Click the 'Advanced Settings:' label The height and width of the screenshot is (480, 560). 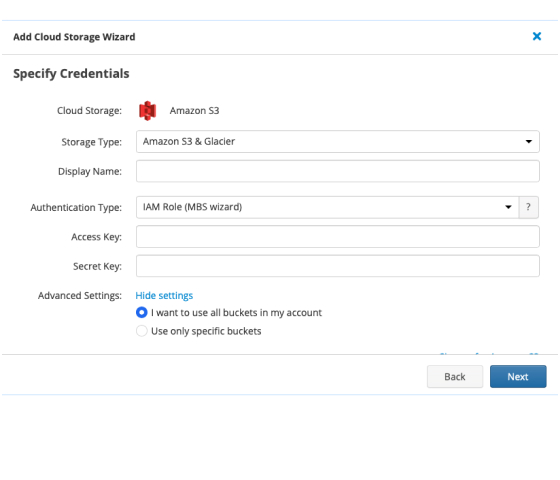pos(80,296)
